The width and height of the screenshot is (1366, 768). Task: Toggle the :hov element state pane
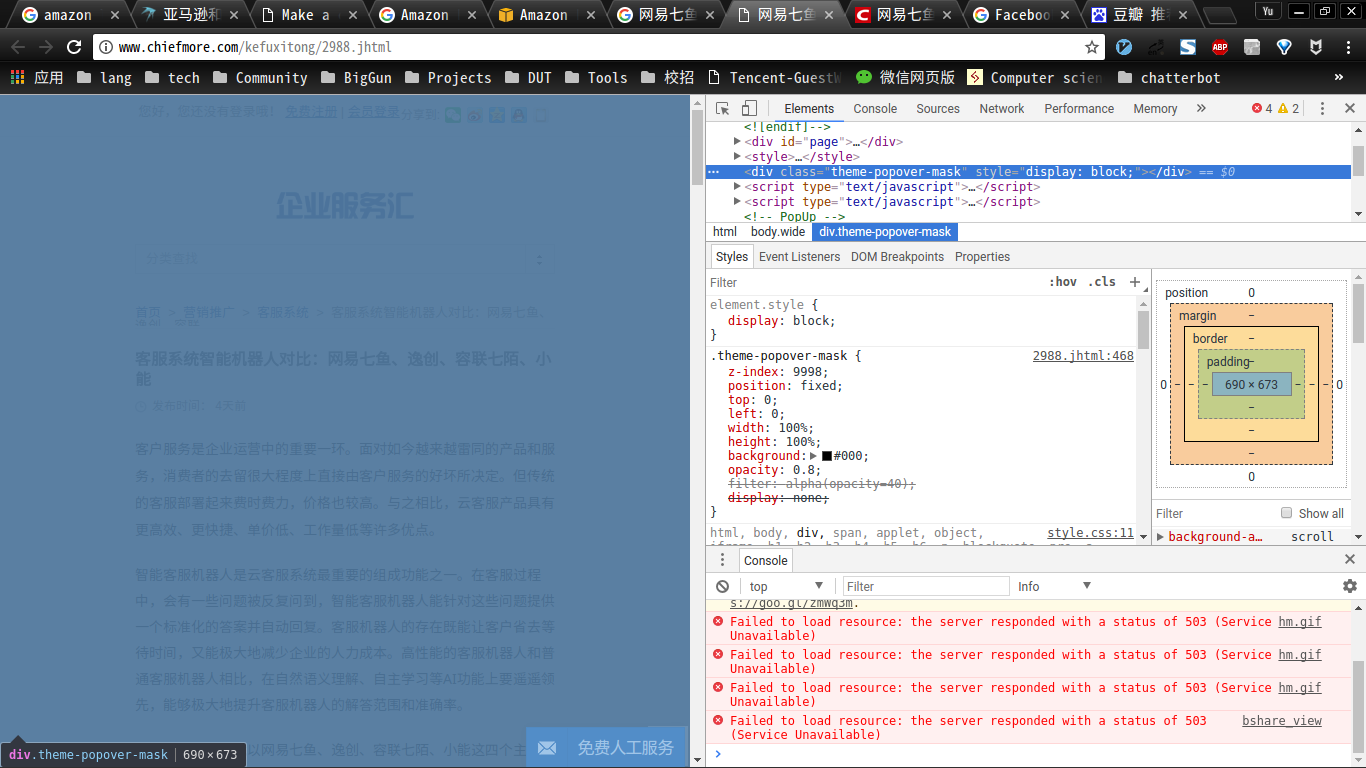(x=1063, y=282)
